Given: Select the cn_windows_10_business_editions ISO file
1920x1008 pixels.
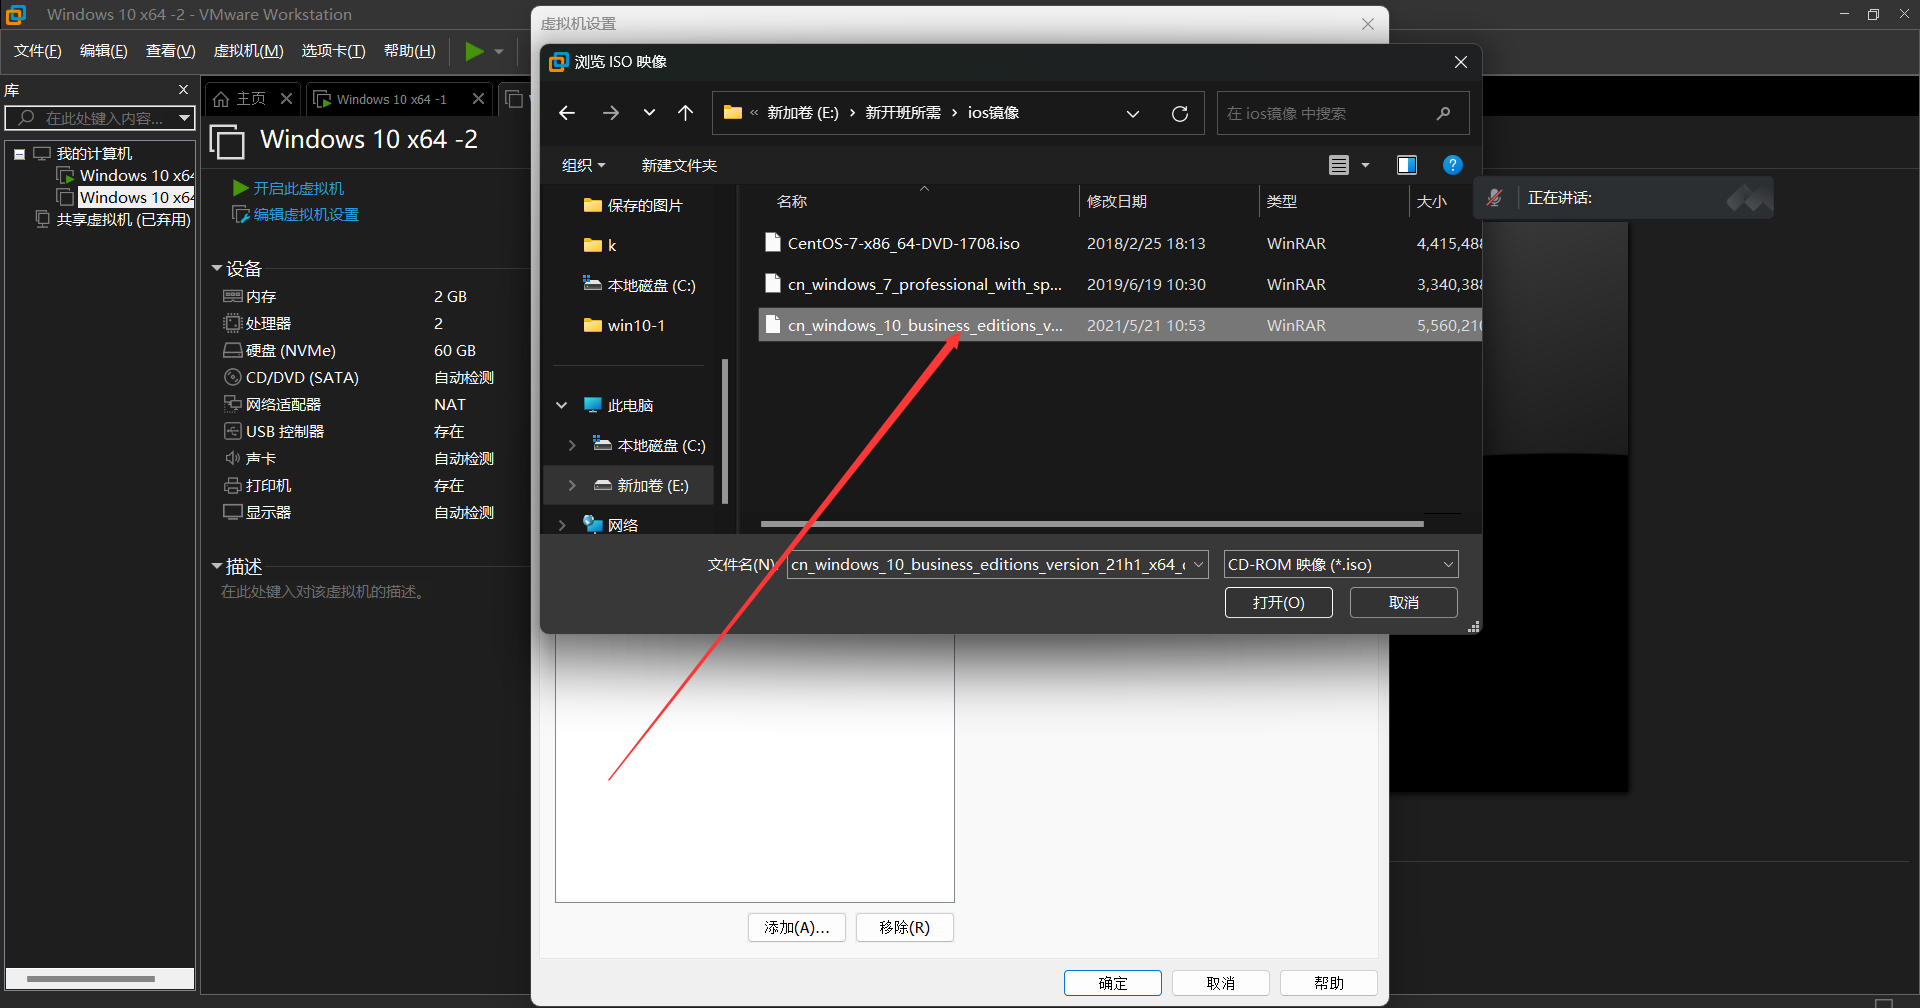Looking at the screenshot, I should pyautogui.click(x=1120, y=325).
